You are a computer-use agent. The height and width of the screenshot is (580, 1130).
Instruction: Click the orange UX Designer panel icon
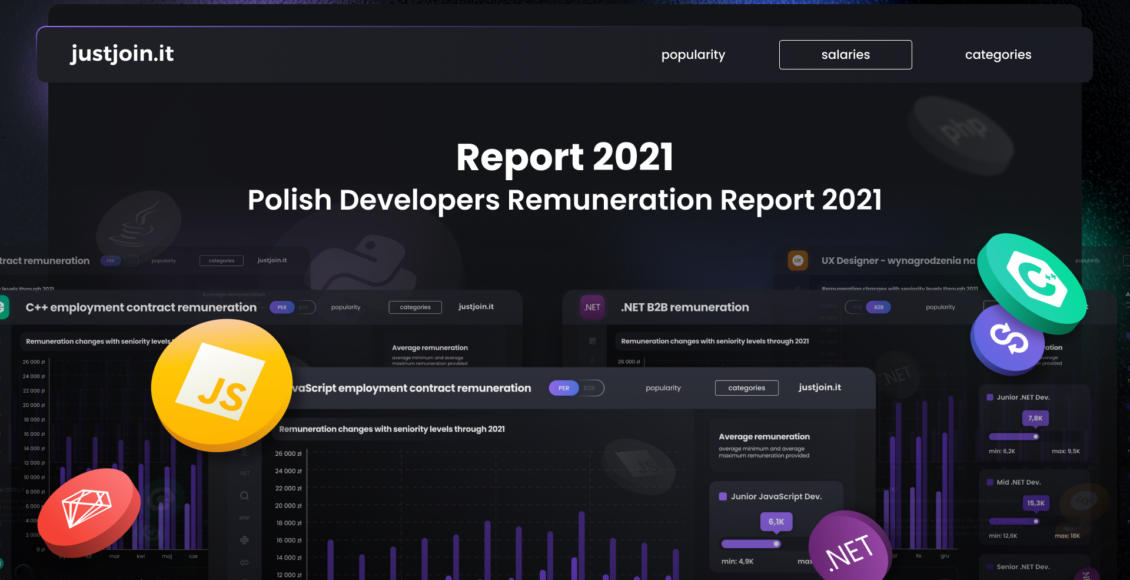[797, 259]
